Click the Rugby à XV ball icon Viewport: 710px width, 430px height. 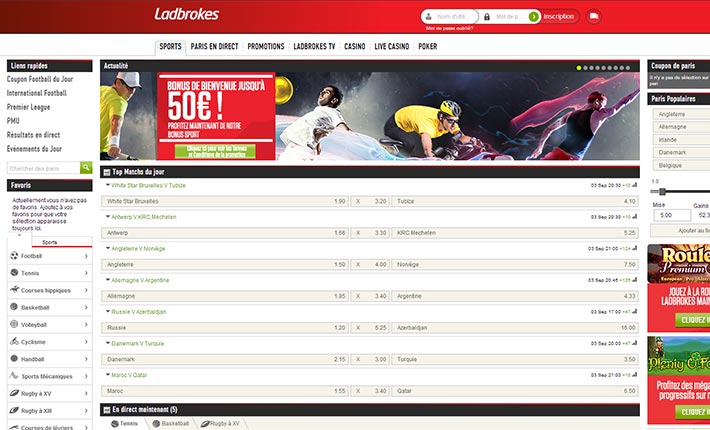[14, 393]
